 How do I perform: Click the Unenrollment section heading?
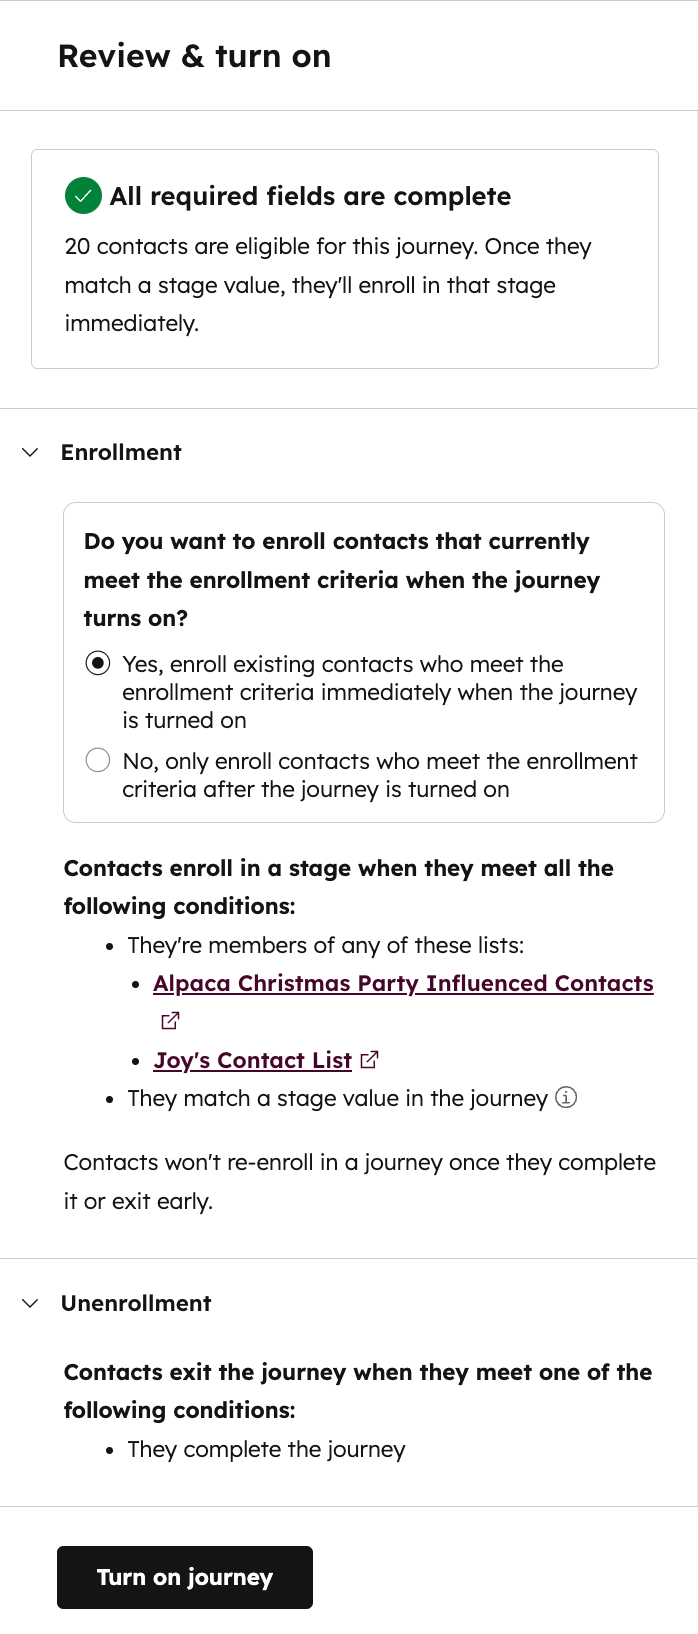136,1303
